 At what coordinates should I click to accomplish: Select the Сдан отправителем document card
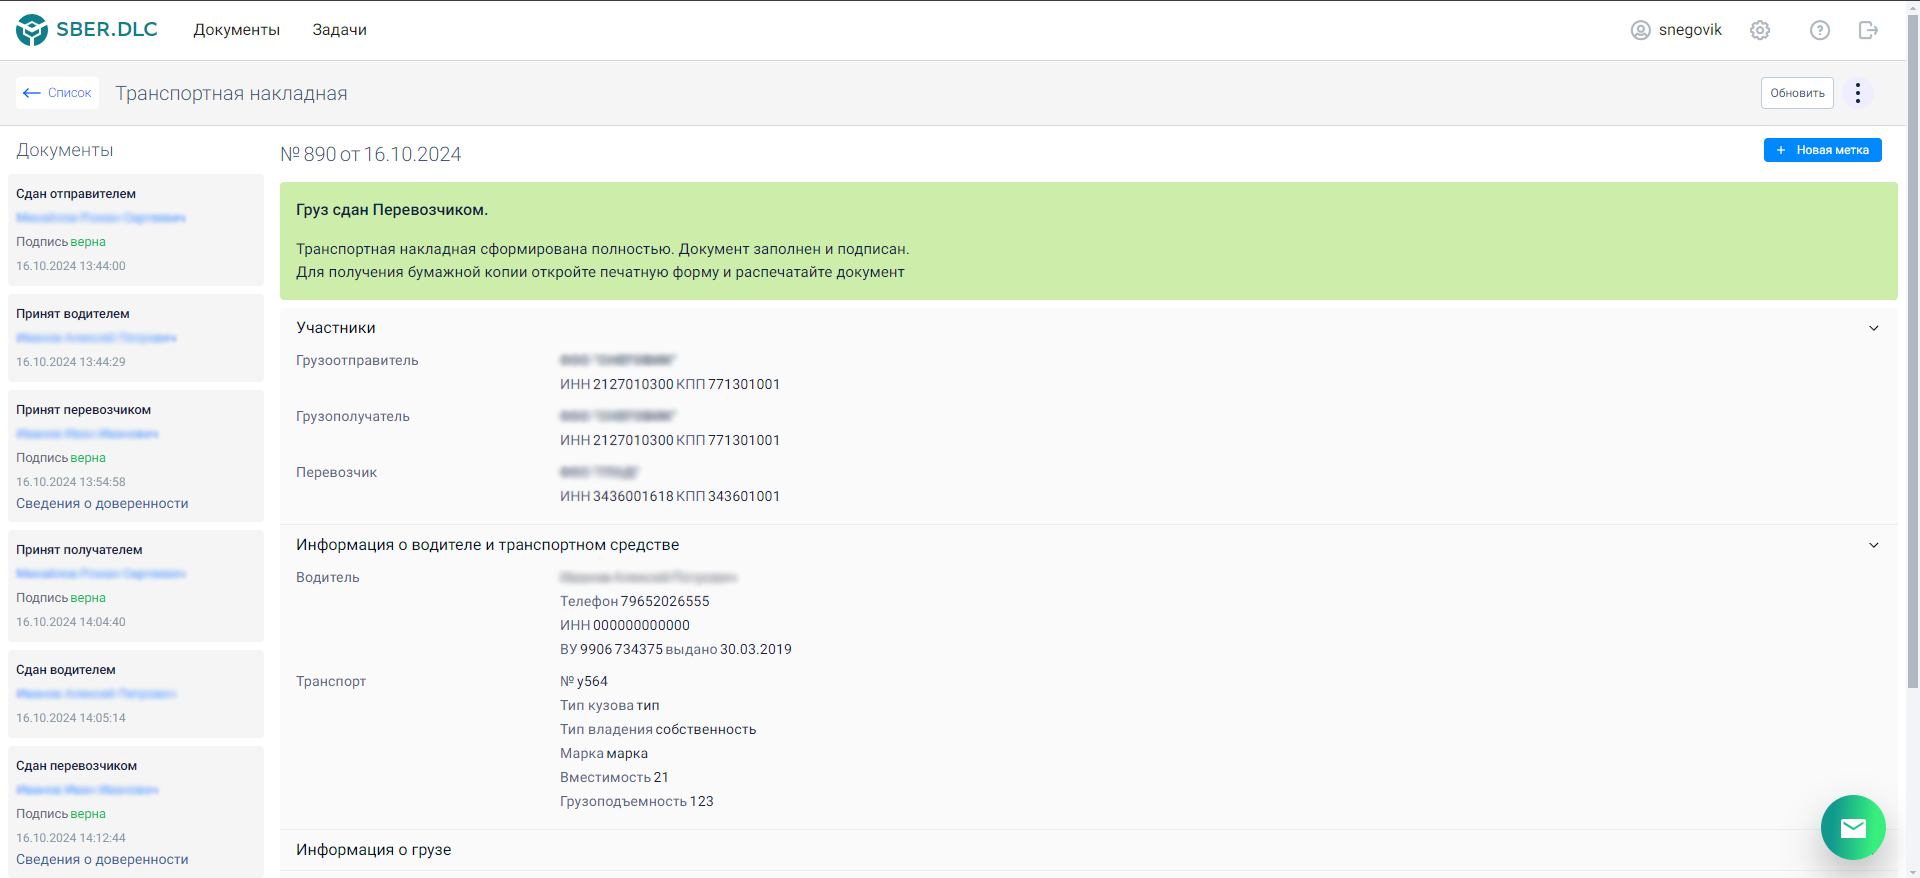pyautogui.click(x=136, y=230)
